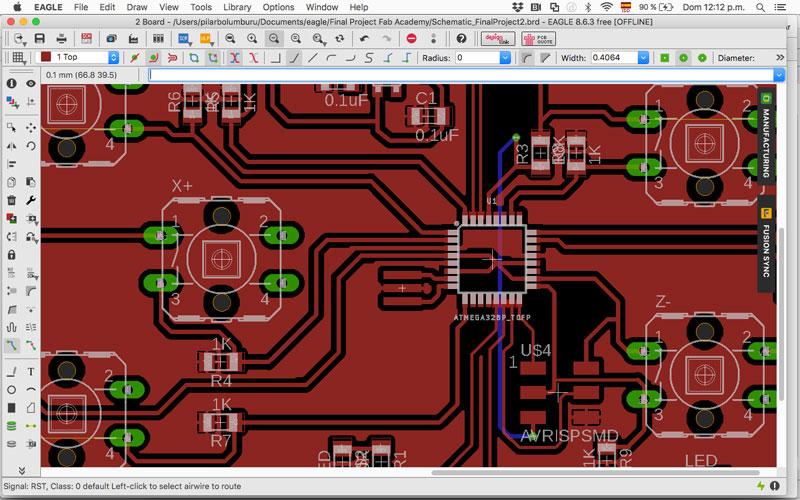Switch to schematic with the SCH/BRD icon
Image resolution: width=800 pixels, height=500 pixels.
(87, 39)
